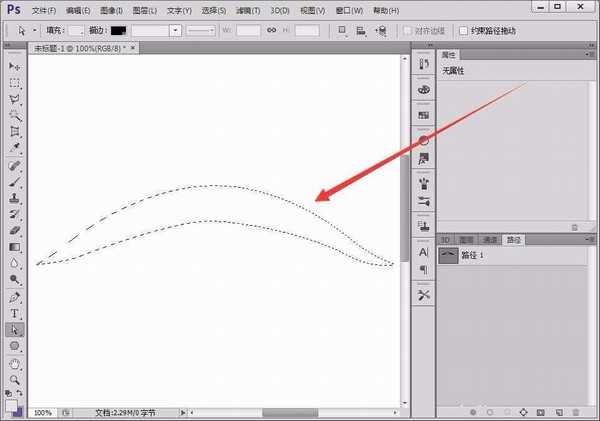Select the Eyedropper tool
Viewport: 600px width, 421px height.
coord(15,148)
